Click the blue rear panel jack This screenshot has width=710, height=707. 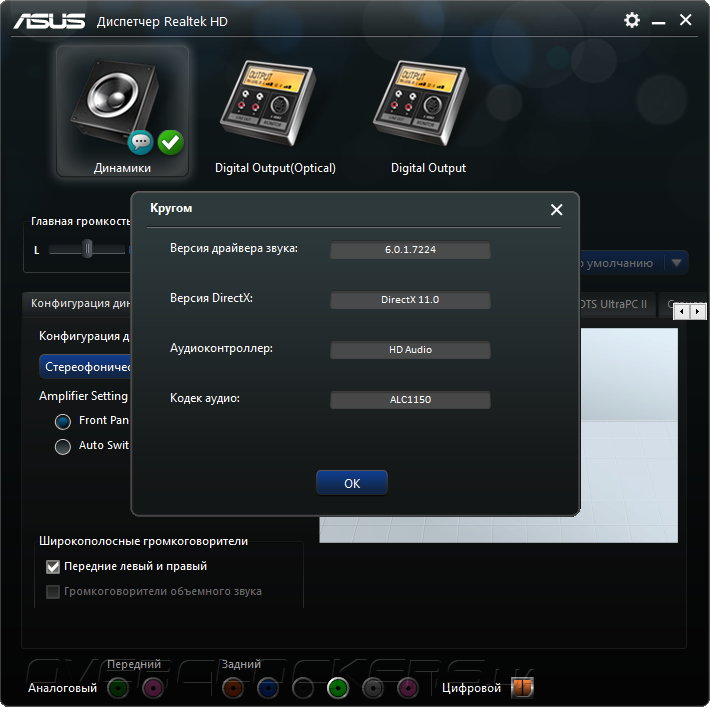coord(268,688)
